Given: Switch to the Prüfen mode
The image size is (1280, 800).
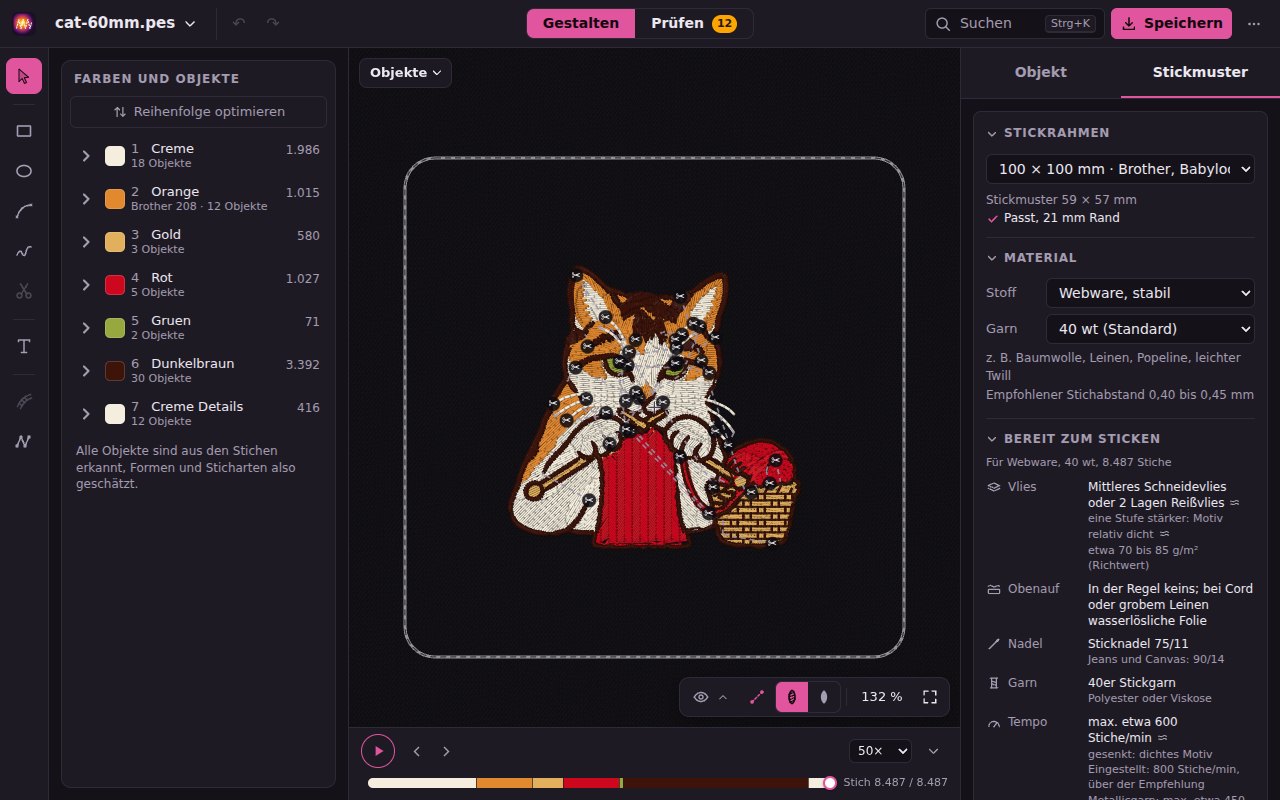Looking at the screenshot, I should click(694, 23).
